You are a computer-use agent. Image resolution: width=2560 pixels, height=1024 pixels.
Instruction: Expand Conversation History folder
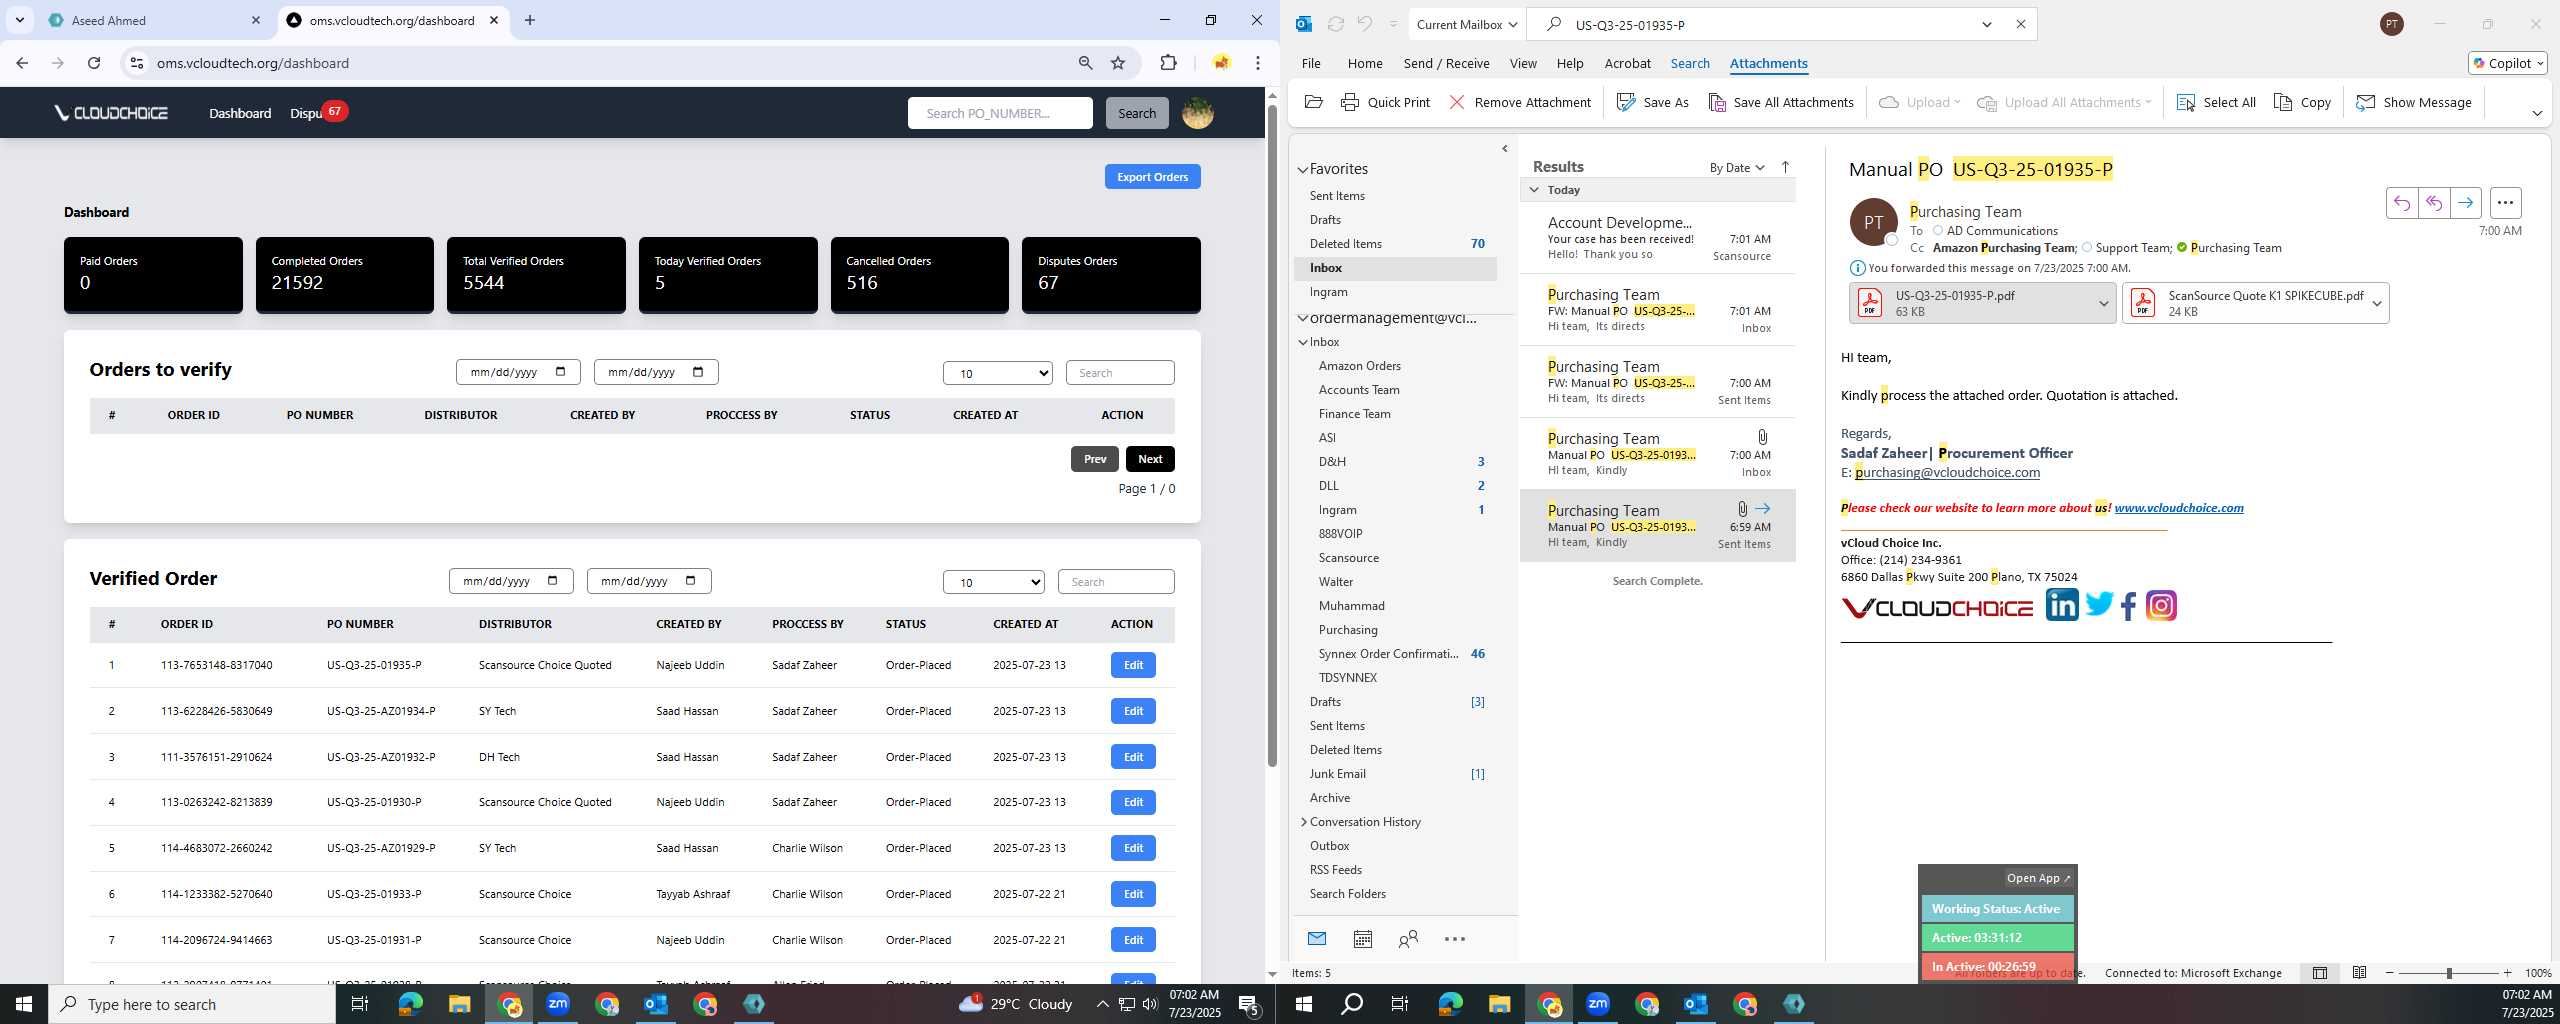1303,822
